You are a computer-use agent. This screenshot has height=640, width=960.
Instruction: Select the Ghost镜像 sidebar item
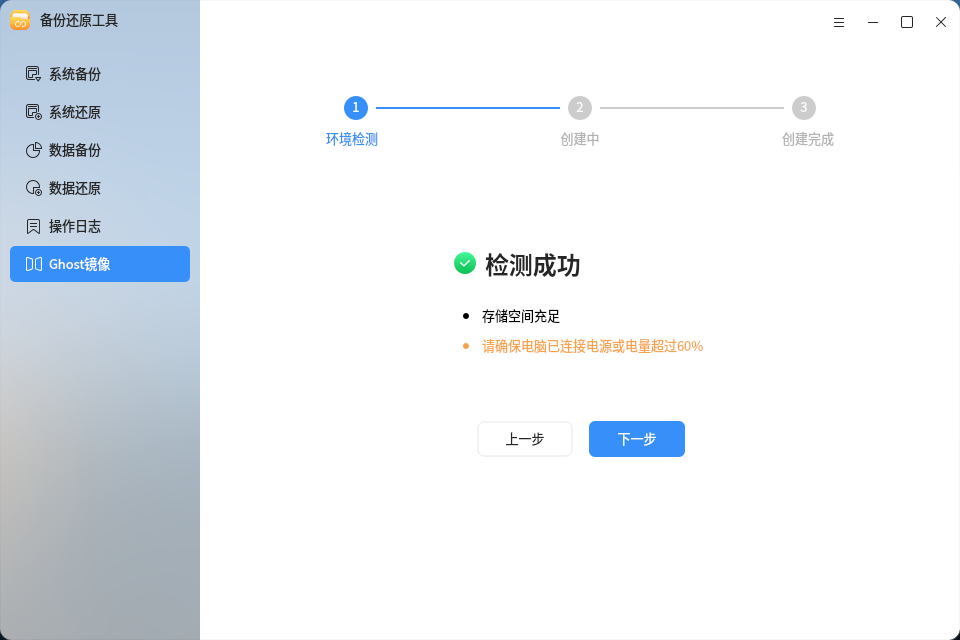click(x=100, y=264)
